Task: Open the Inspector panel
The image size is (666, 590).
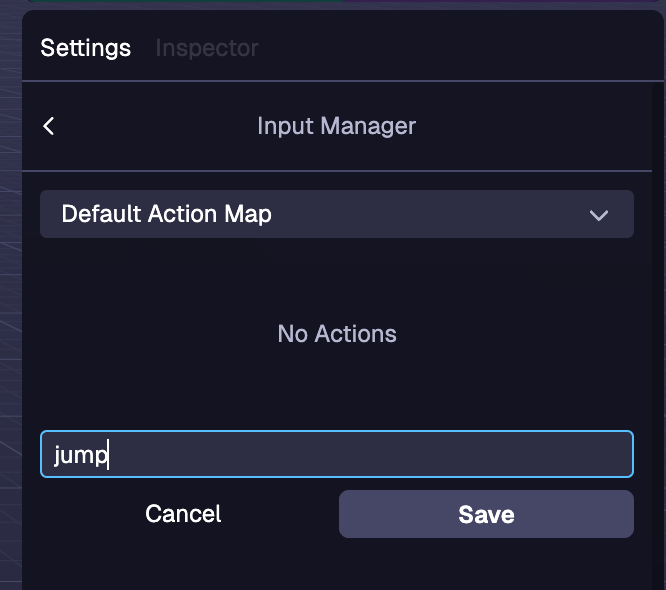Action: click(207, 48)
